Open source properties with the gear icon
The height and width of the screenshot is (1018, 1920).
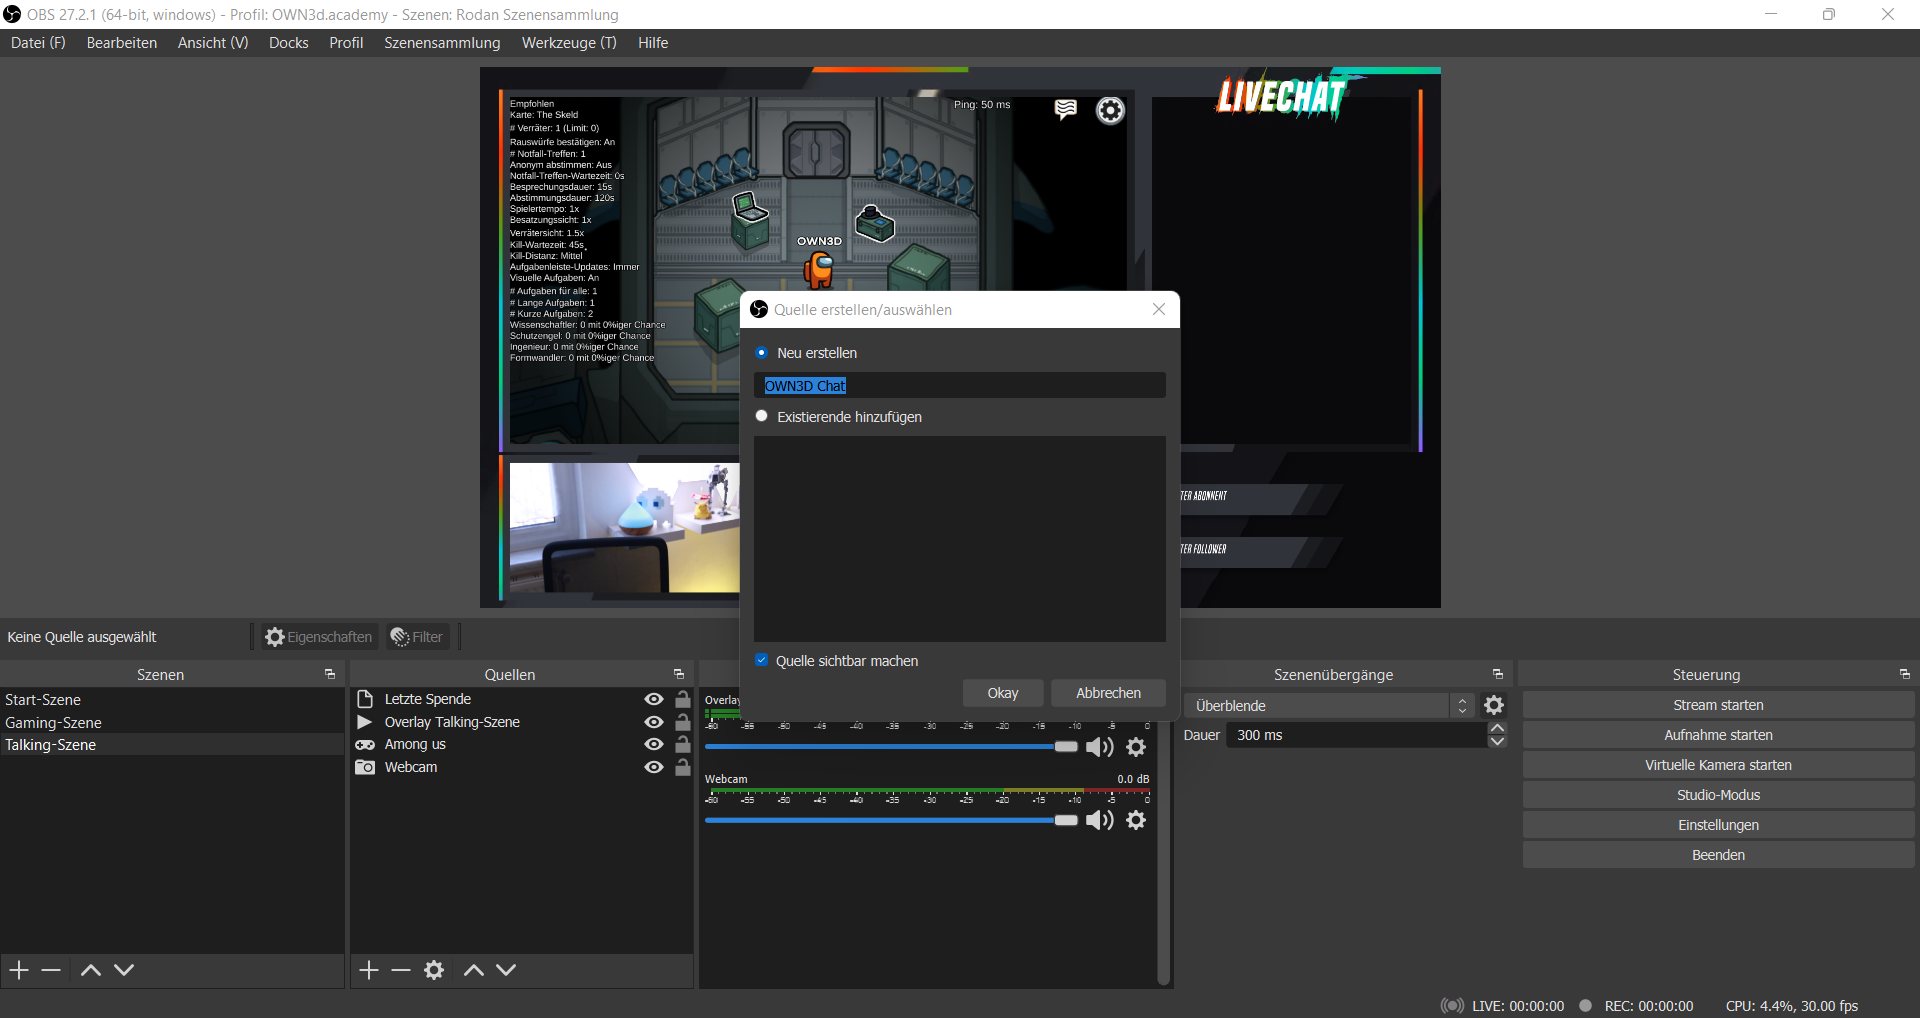pyautogui.click(x=434, y=969)
